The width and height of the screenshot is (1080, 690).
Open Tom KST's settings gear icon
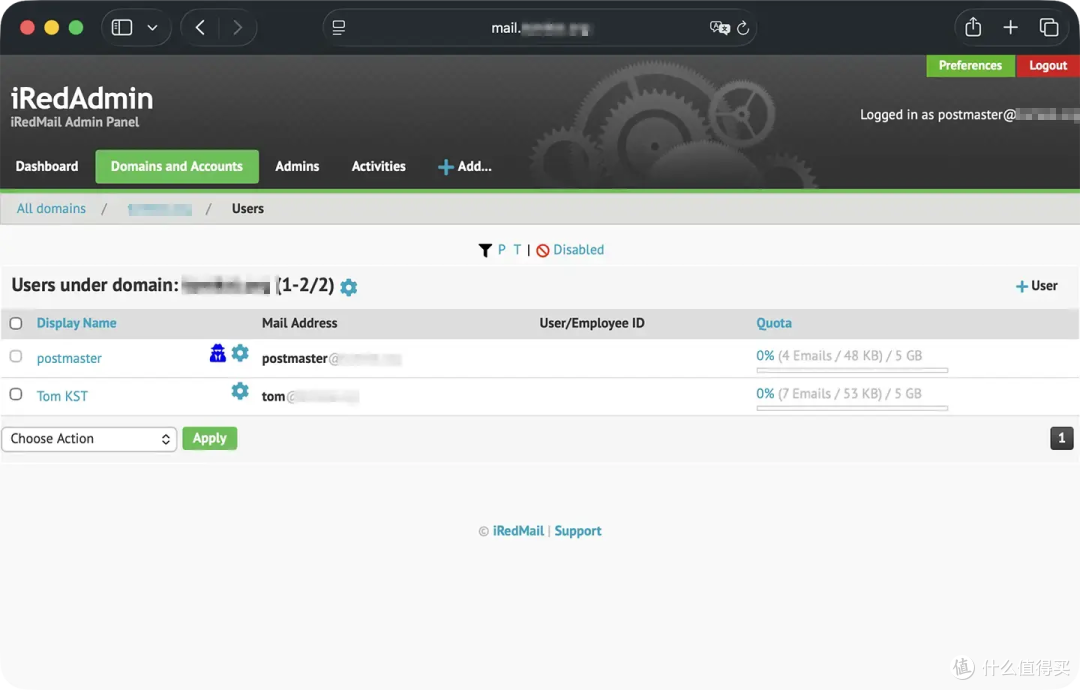point(240,391)
